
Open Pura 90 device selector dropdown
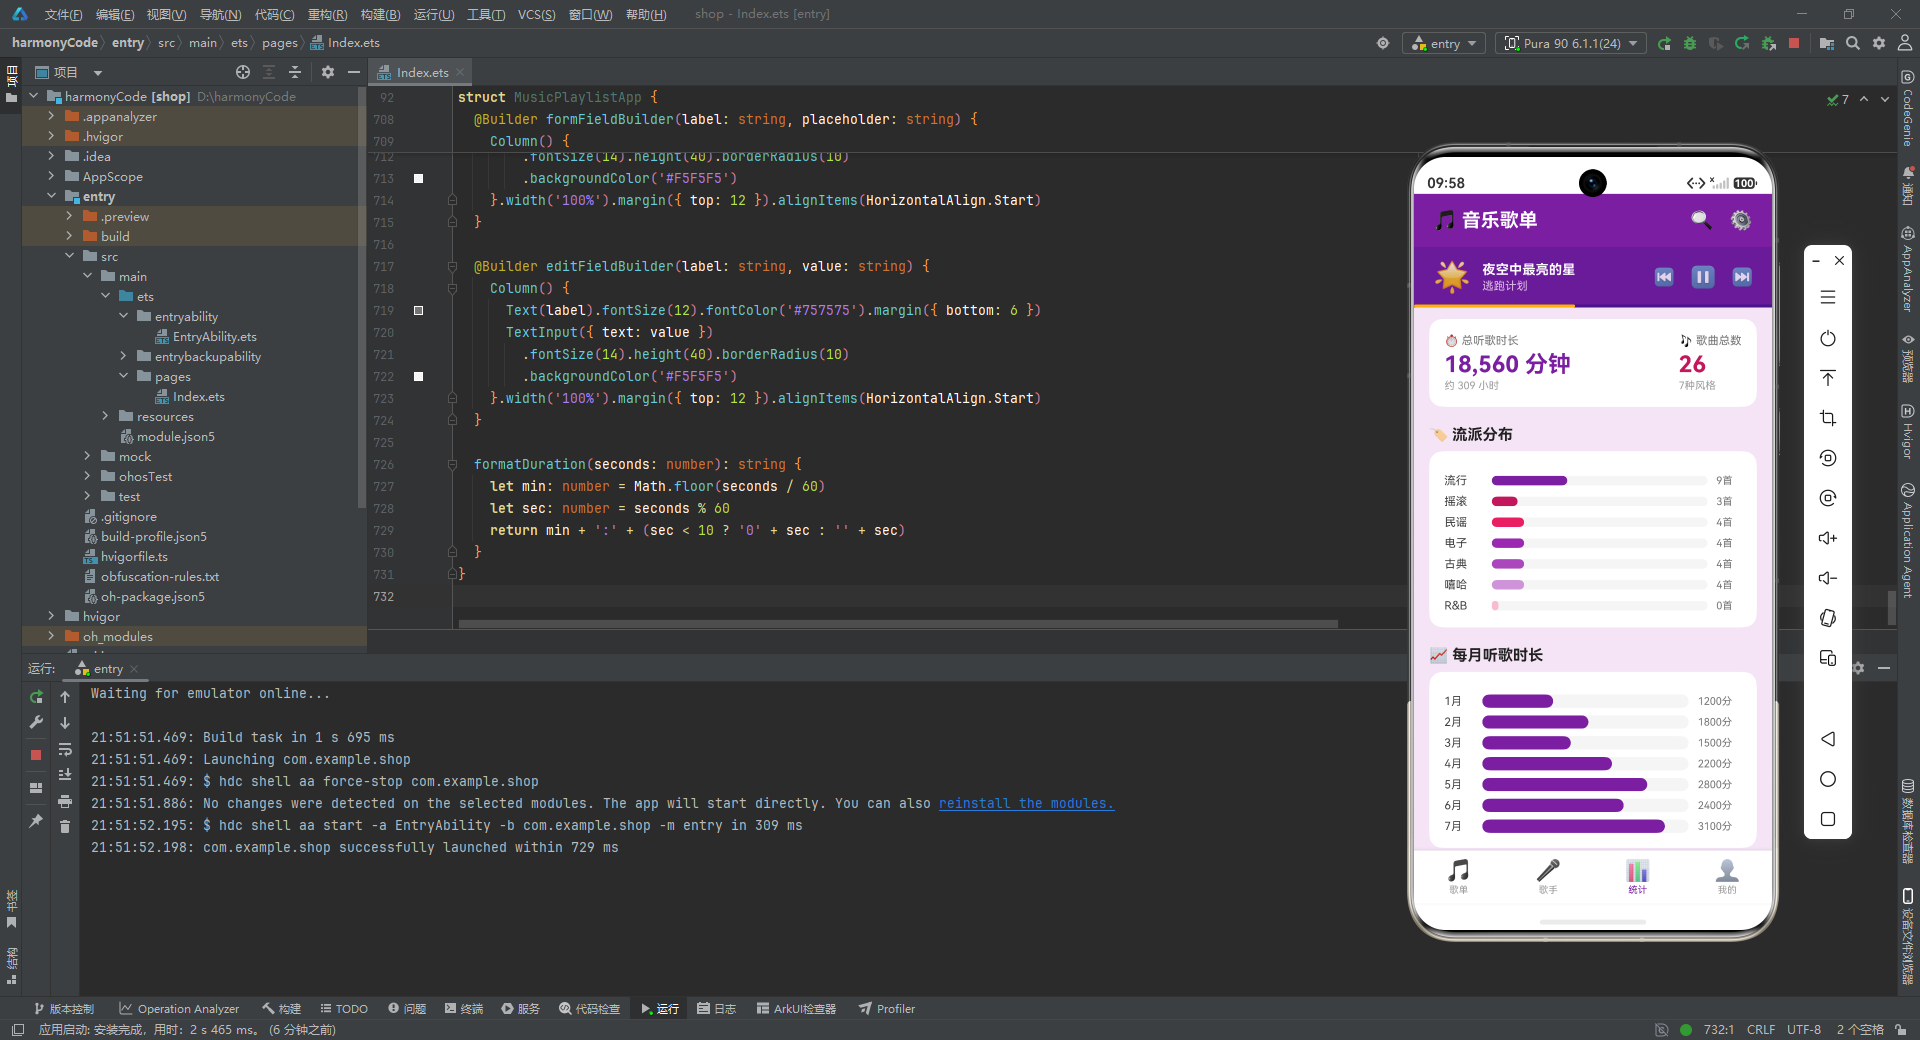click(1571, 44)
